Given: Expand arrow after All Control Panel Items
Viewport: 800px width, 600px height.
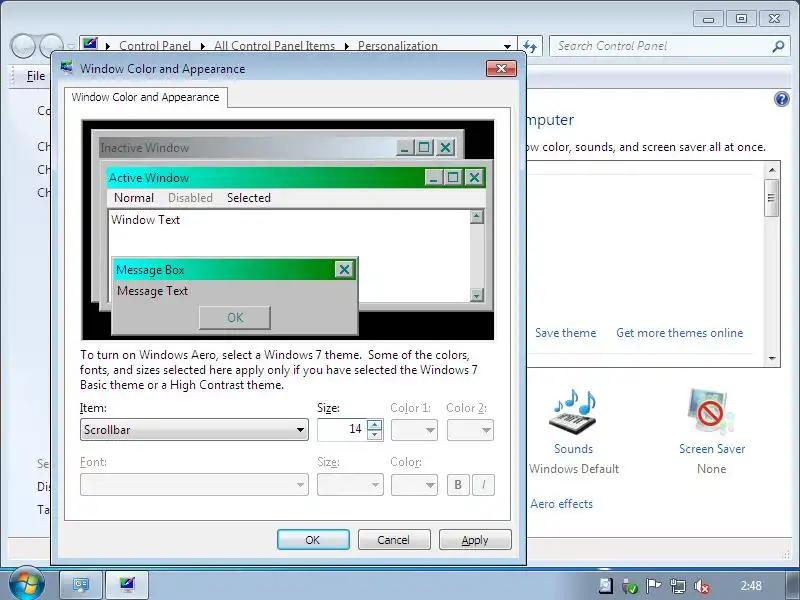Looking at the screenshot, I should coord(347,46).
